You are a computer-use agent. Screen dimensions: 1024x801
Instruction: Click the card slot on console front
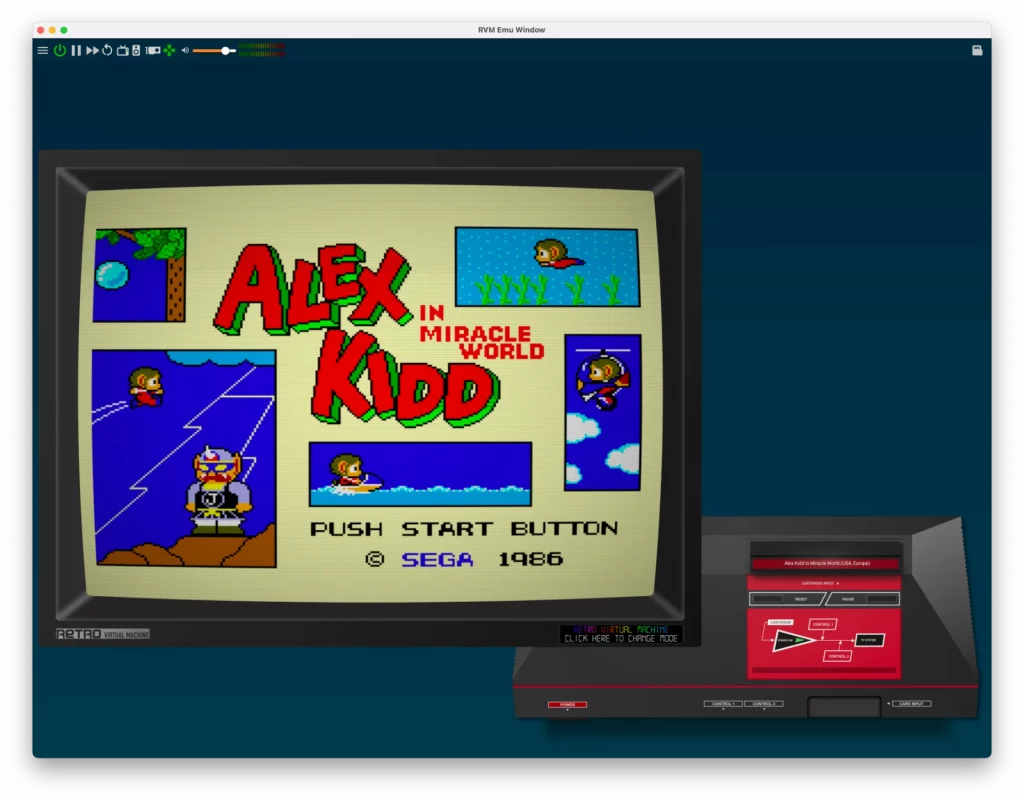point(844,706)
